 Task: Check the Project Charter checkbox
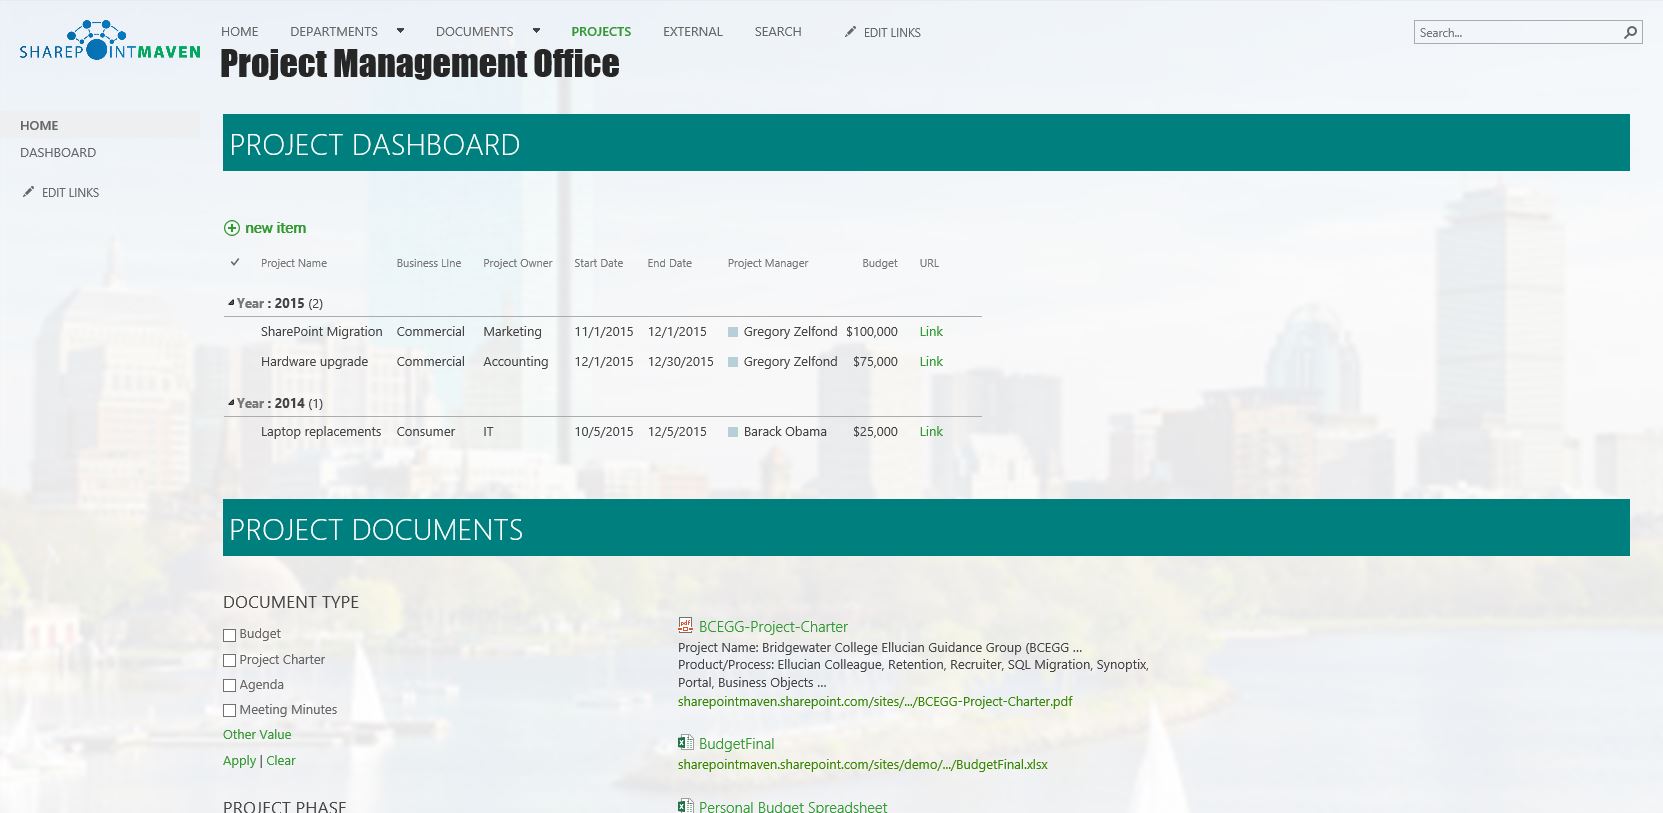[229, 661]
